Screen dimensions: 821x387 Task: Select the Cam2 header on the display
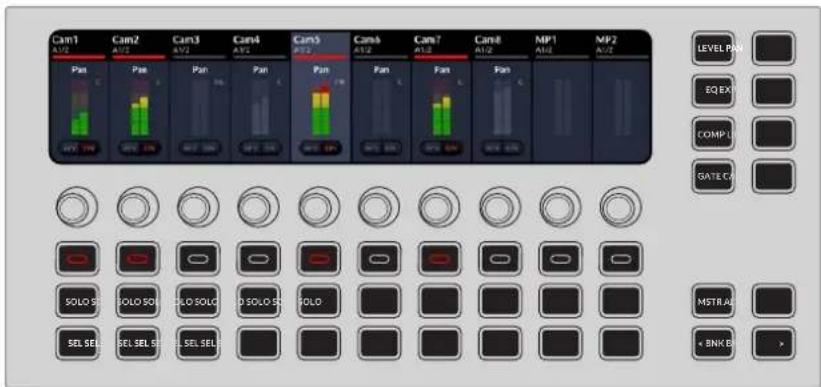pyautogui.click(x=139, y=46)
